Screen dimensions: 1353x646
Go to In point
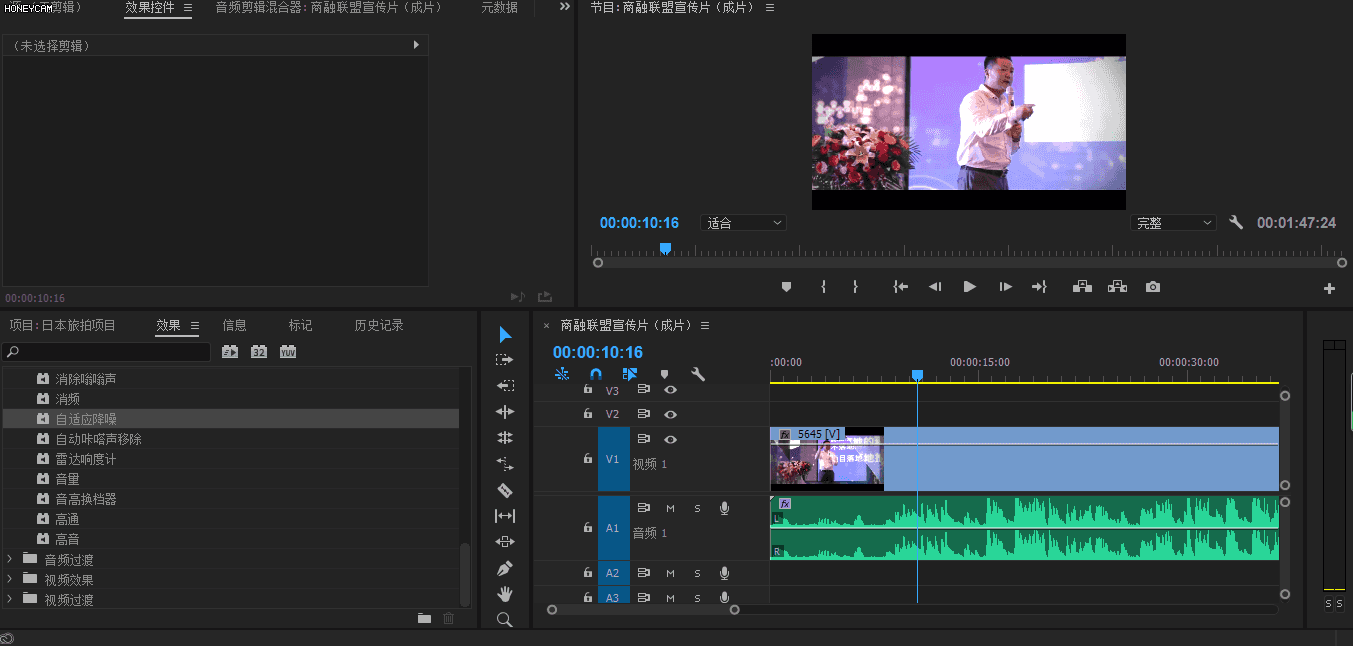901,287
